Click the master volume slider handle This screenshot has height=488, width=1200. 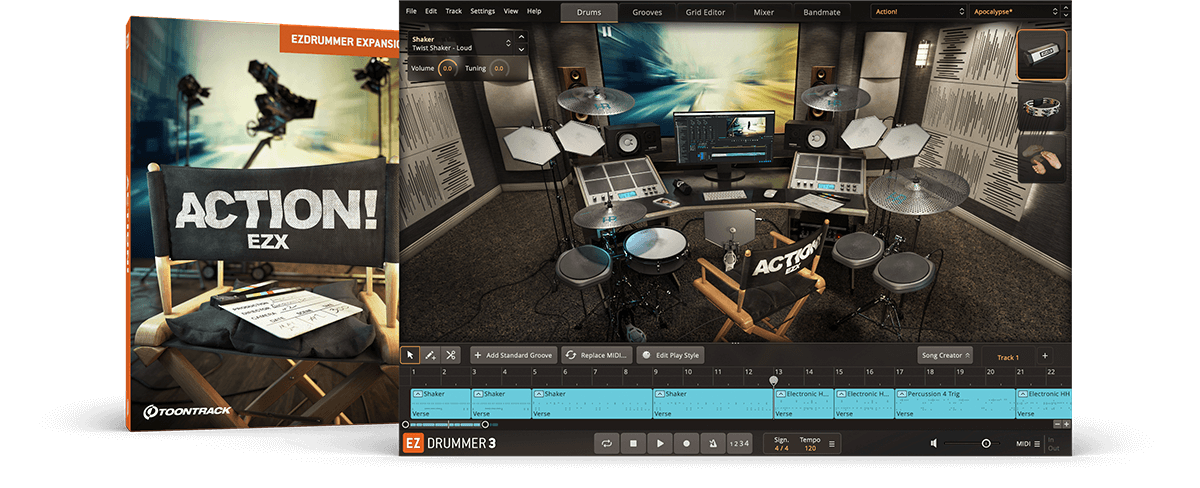[x=986, y=443]
